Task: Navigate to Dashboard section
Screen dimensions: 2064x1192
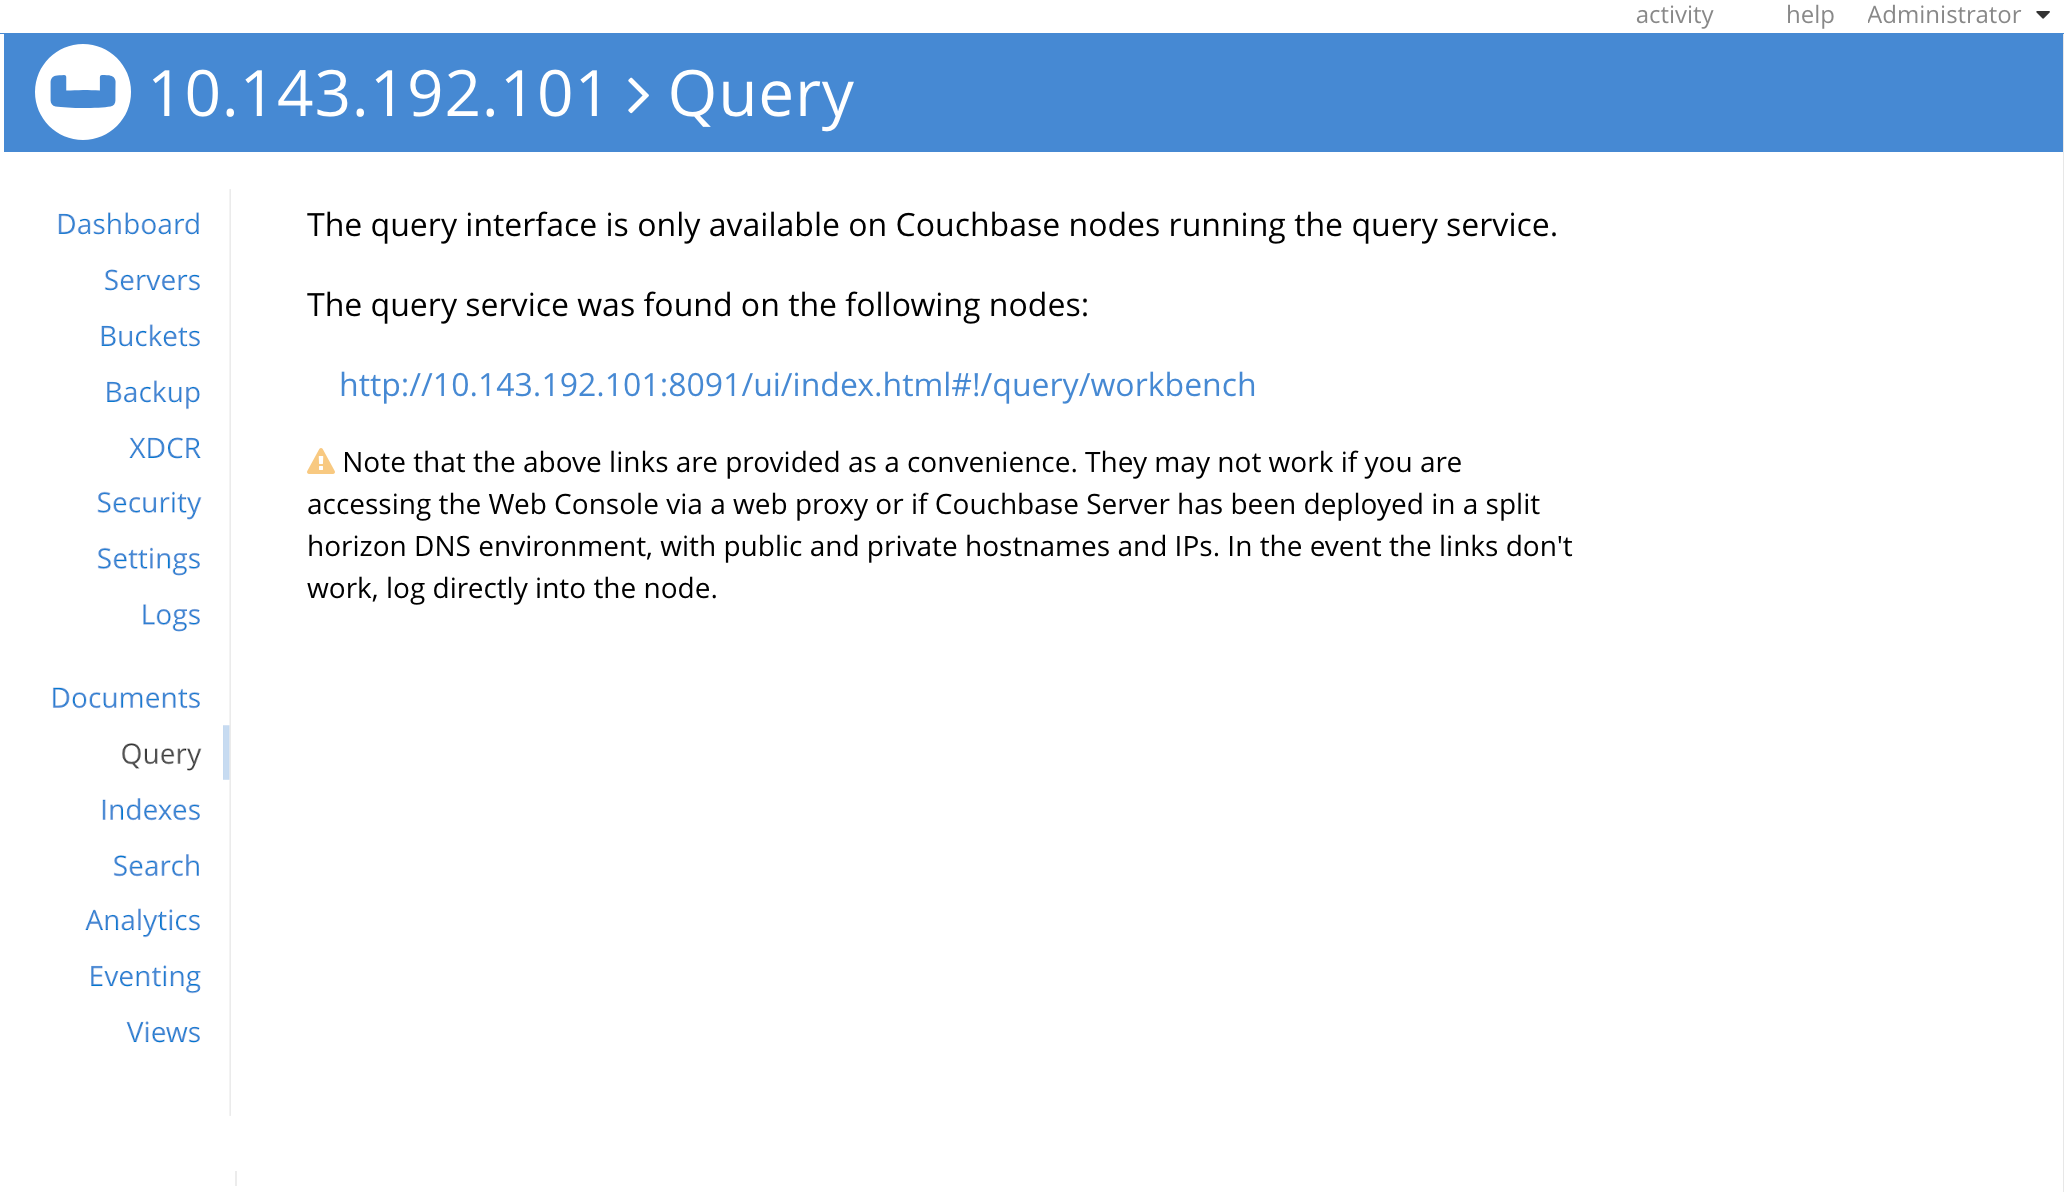Action: click(x=129, y=224)
